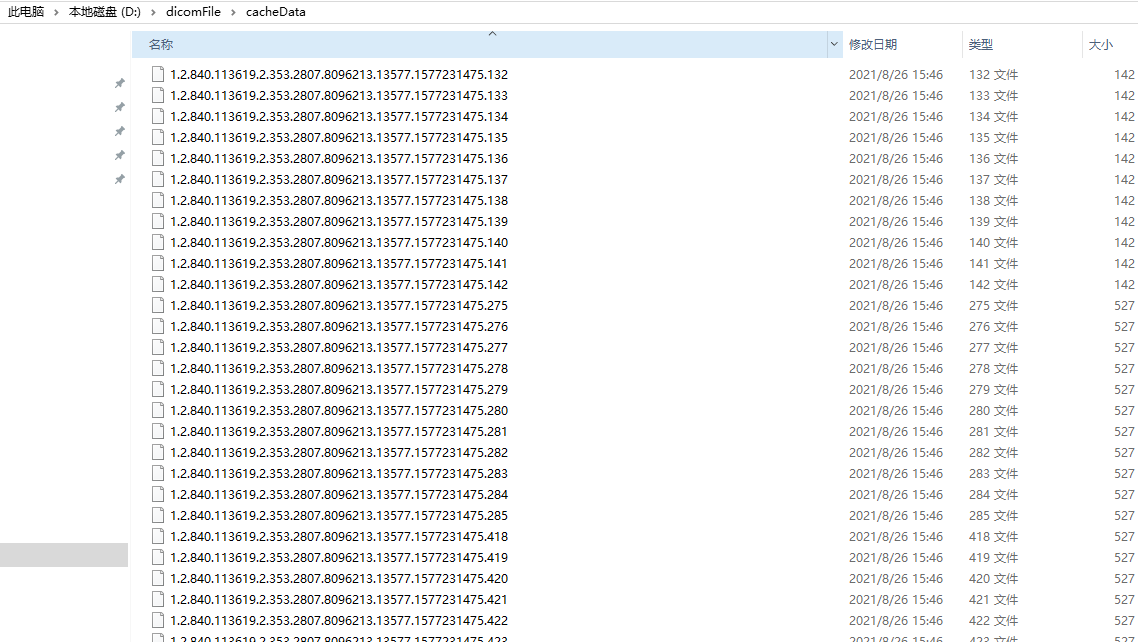
Task: Click the document icon for file ending .140
Action: click(158, 242)
